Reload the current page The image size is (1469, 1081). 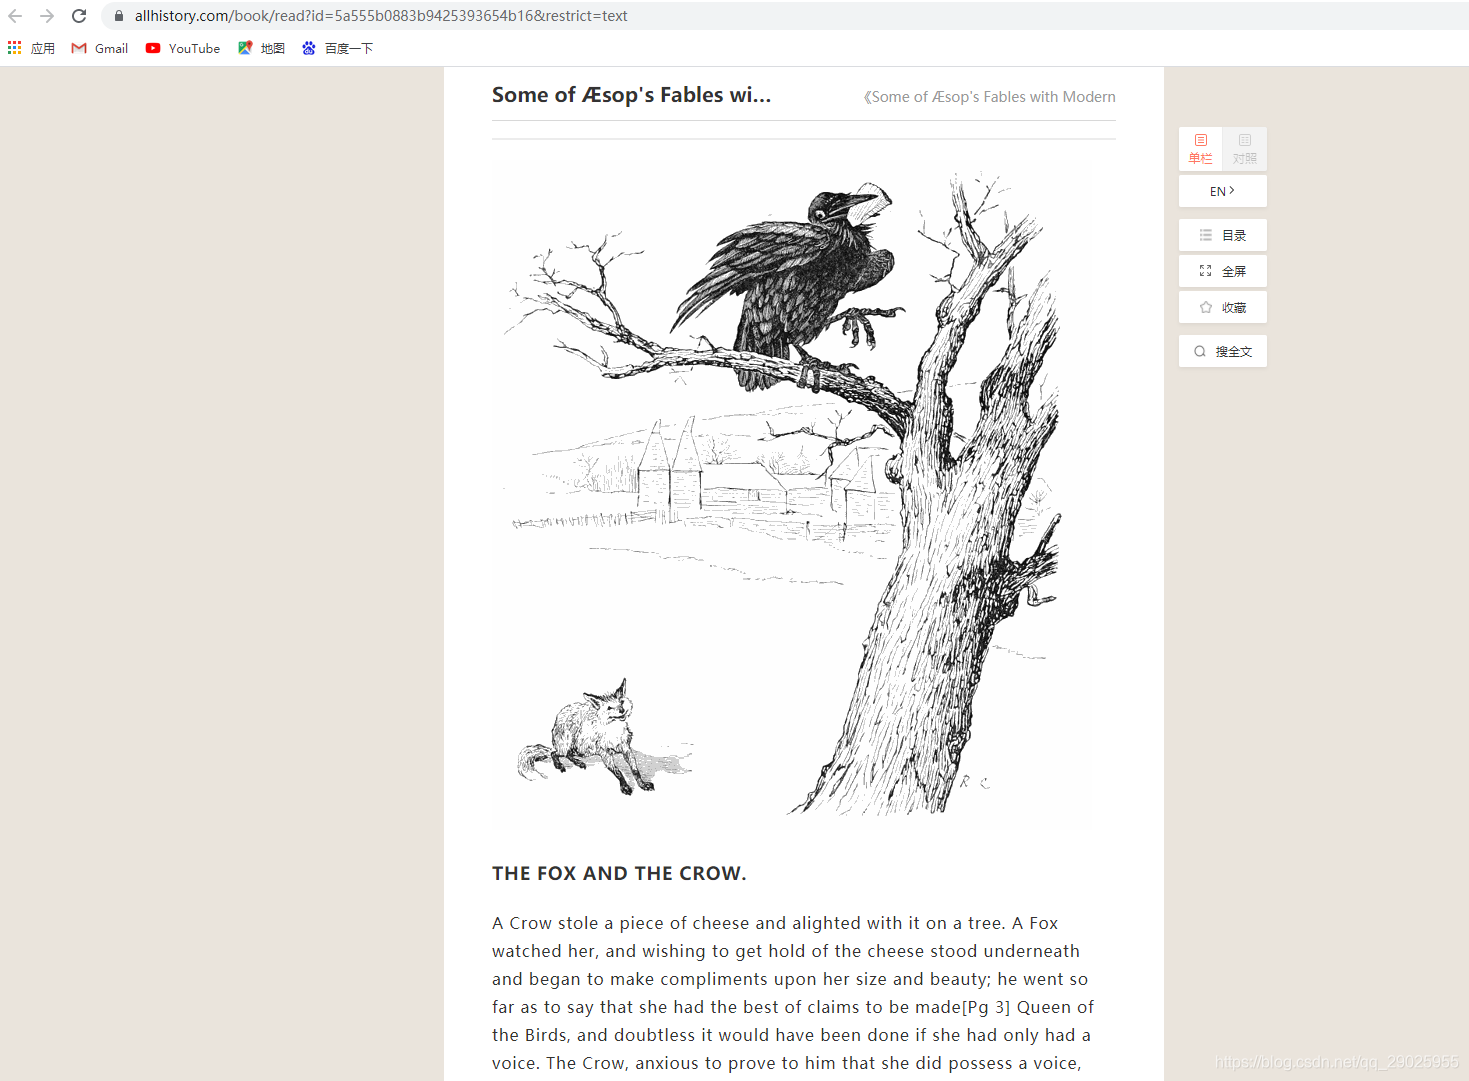point(79,16)
